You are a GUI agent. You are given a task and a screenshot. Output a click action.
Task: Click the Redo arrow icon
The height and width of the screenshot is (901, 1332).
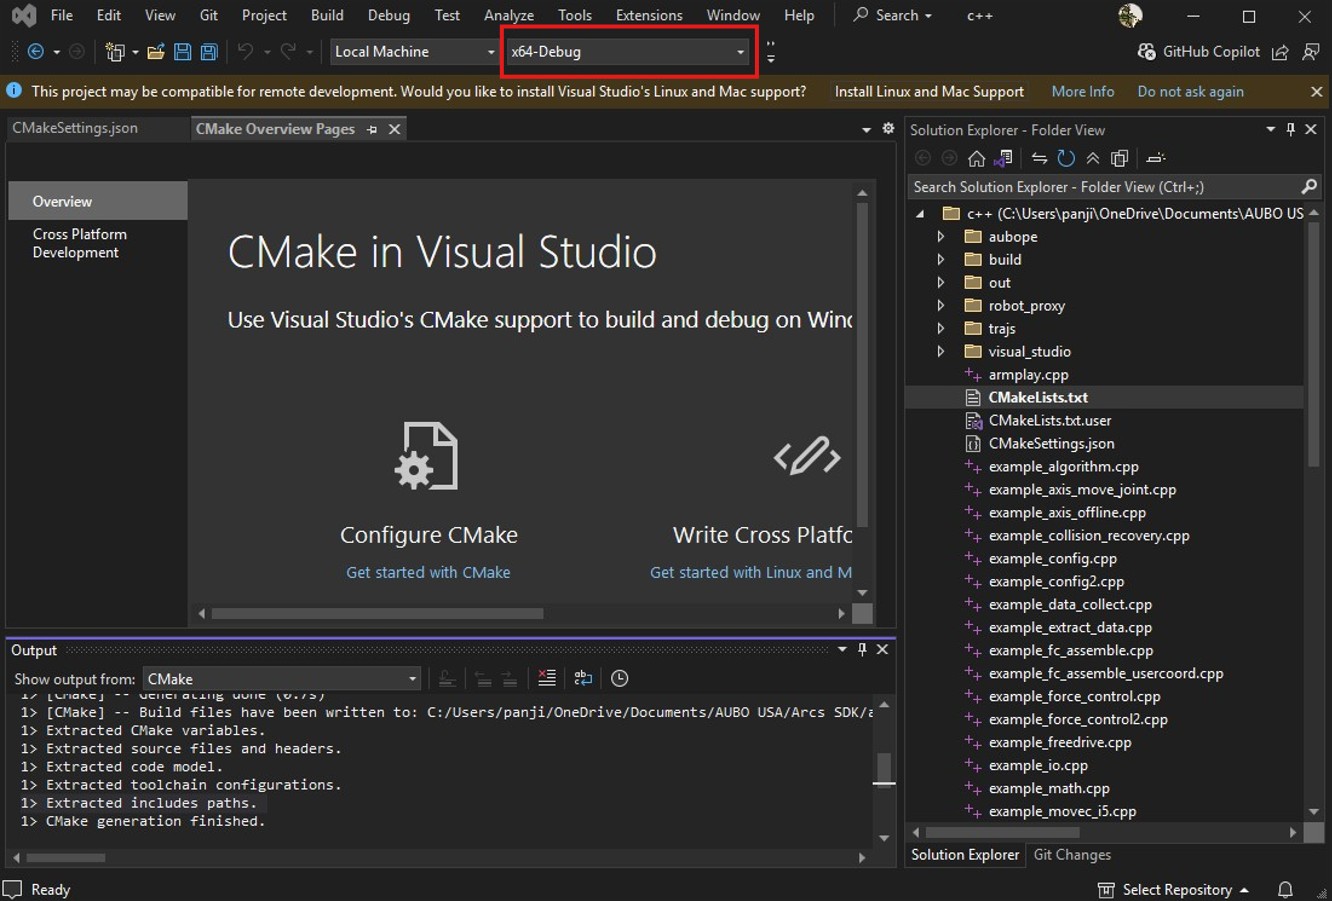288,52
